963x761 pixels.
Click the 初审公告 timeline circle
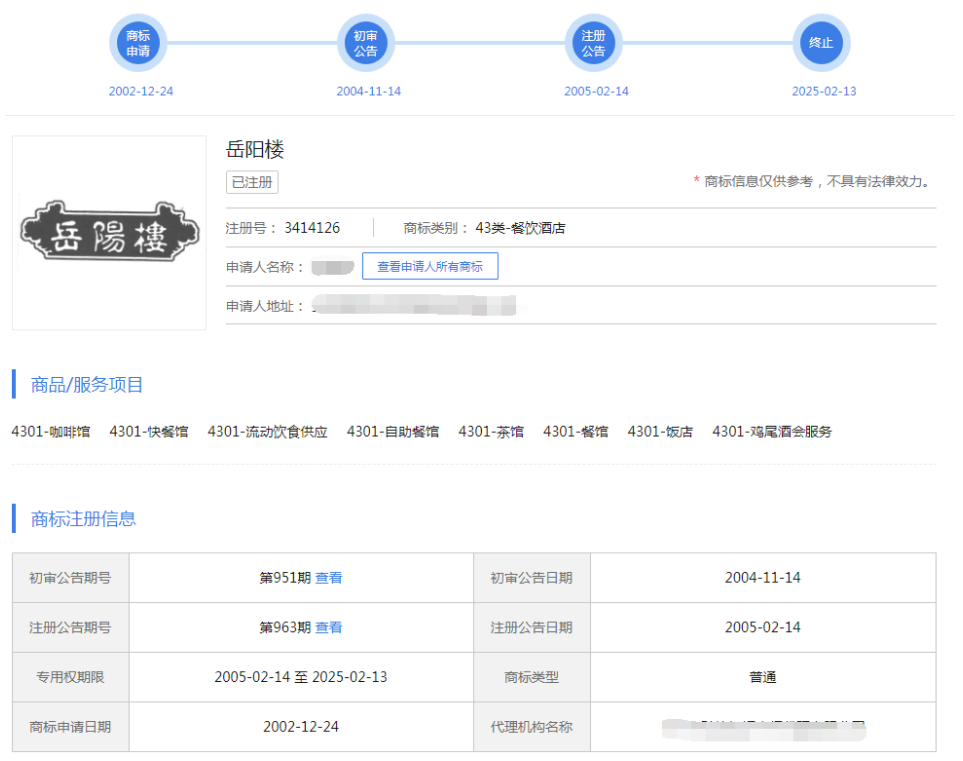tap(366, 44)
